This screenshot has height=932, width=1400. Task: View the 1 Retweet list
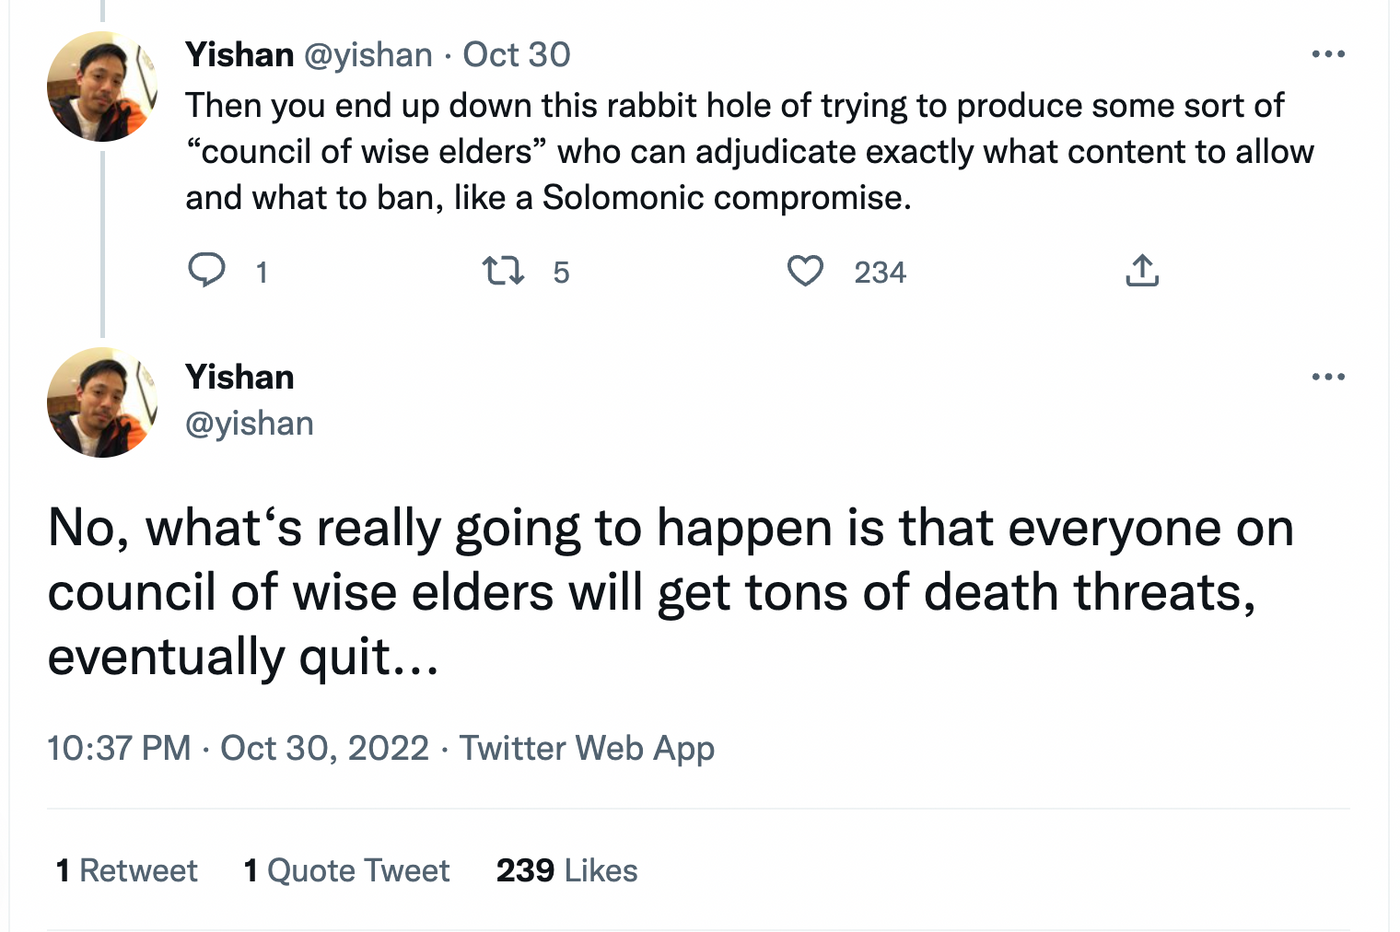127,870
